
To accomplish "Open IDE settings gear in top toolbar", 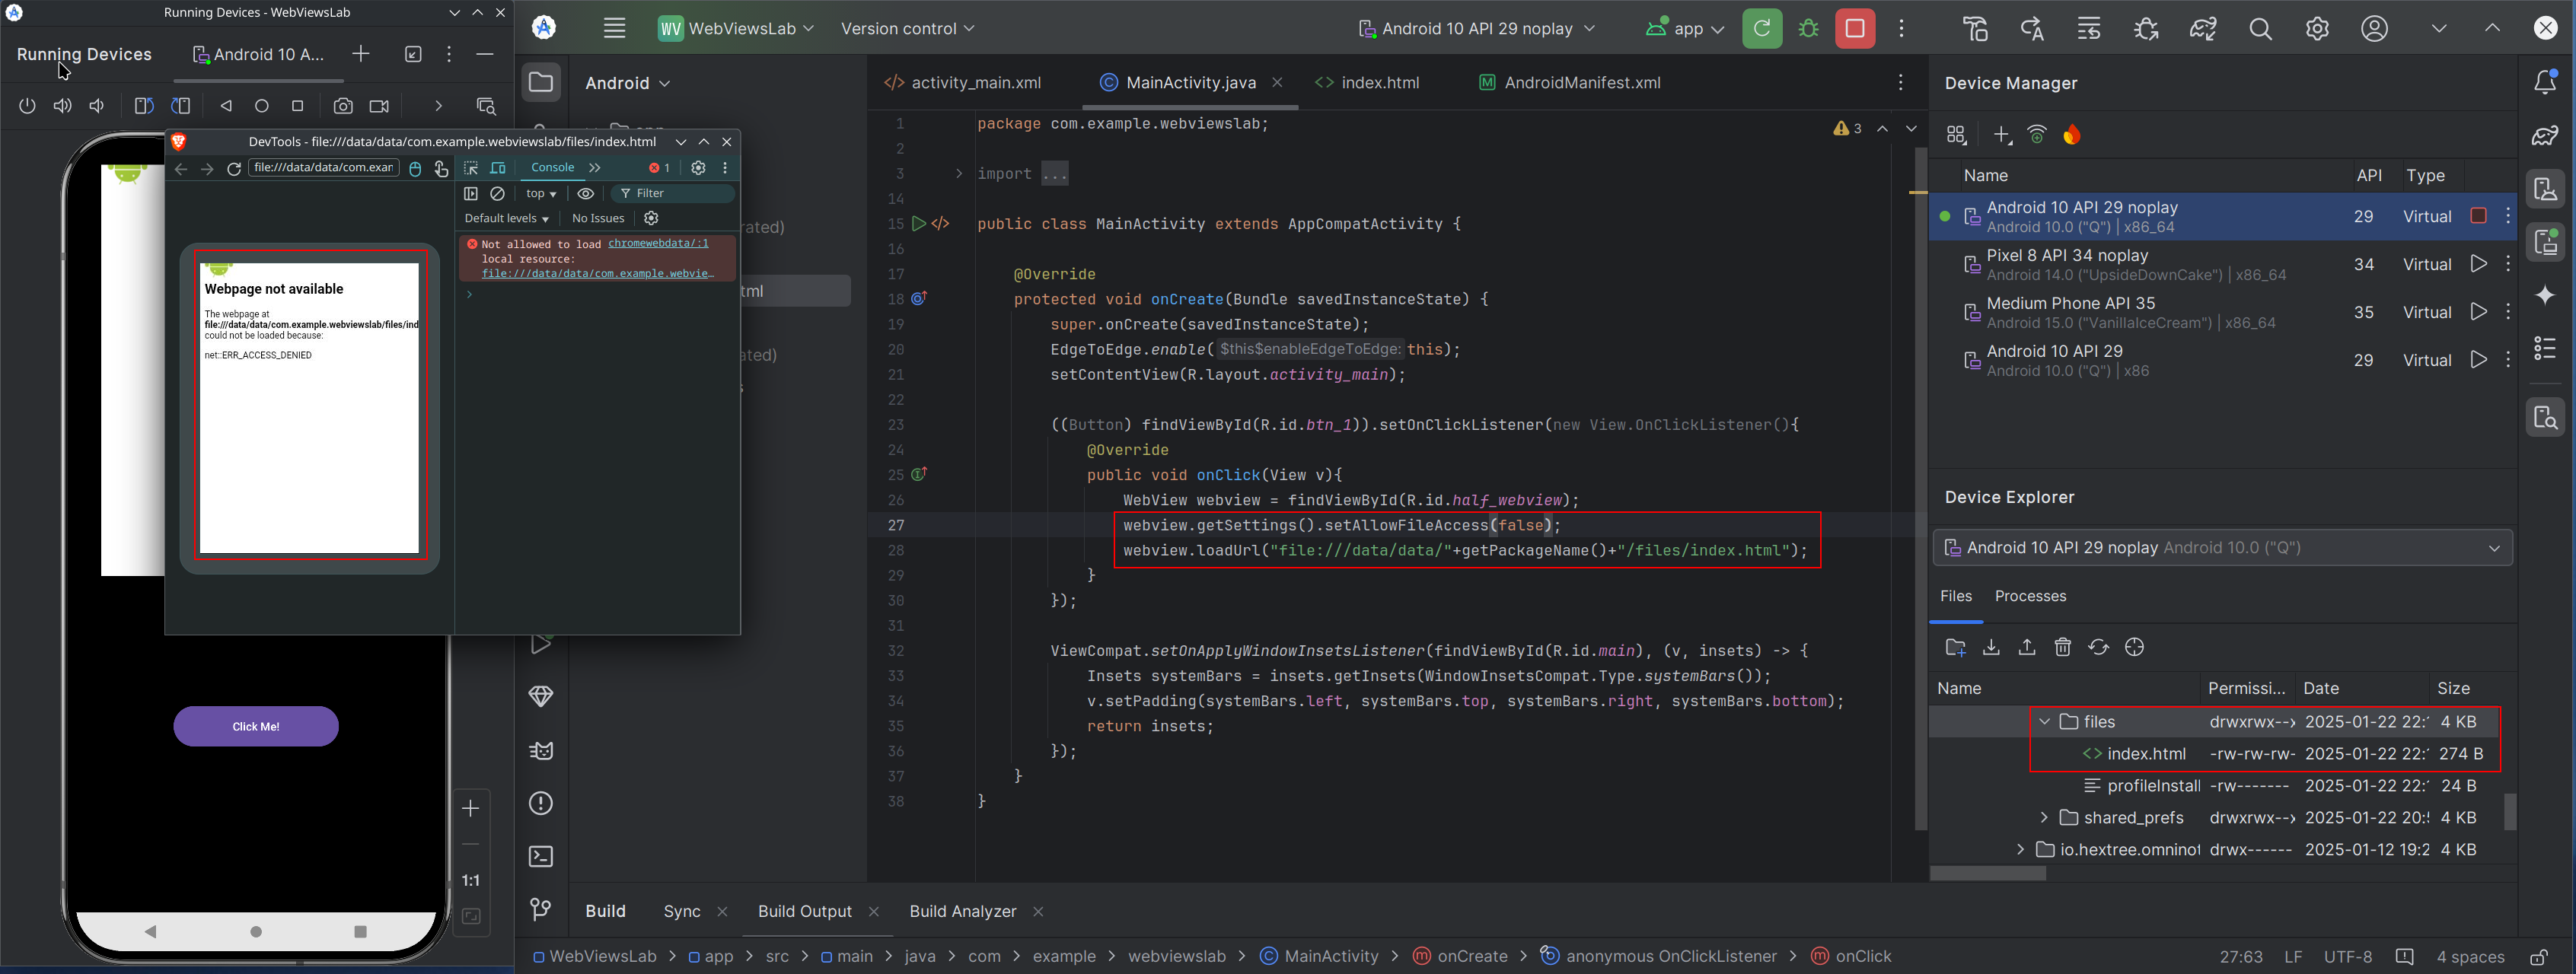I will click(2317, 28).
